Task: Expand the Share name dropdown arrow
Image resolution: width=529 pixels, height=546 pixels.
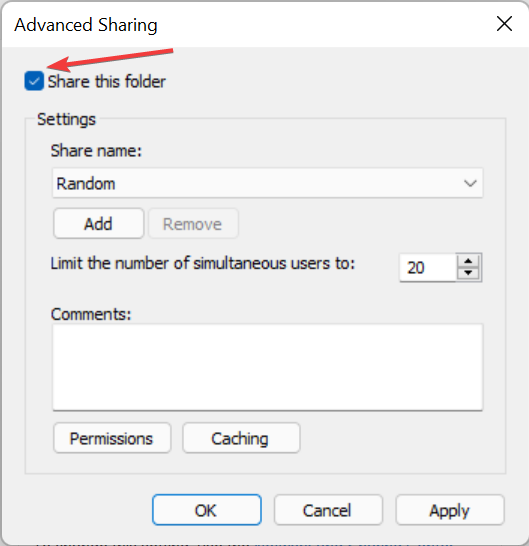Action: pyautogui.click(x=470, y=183)
